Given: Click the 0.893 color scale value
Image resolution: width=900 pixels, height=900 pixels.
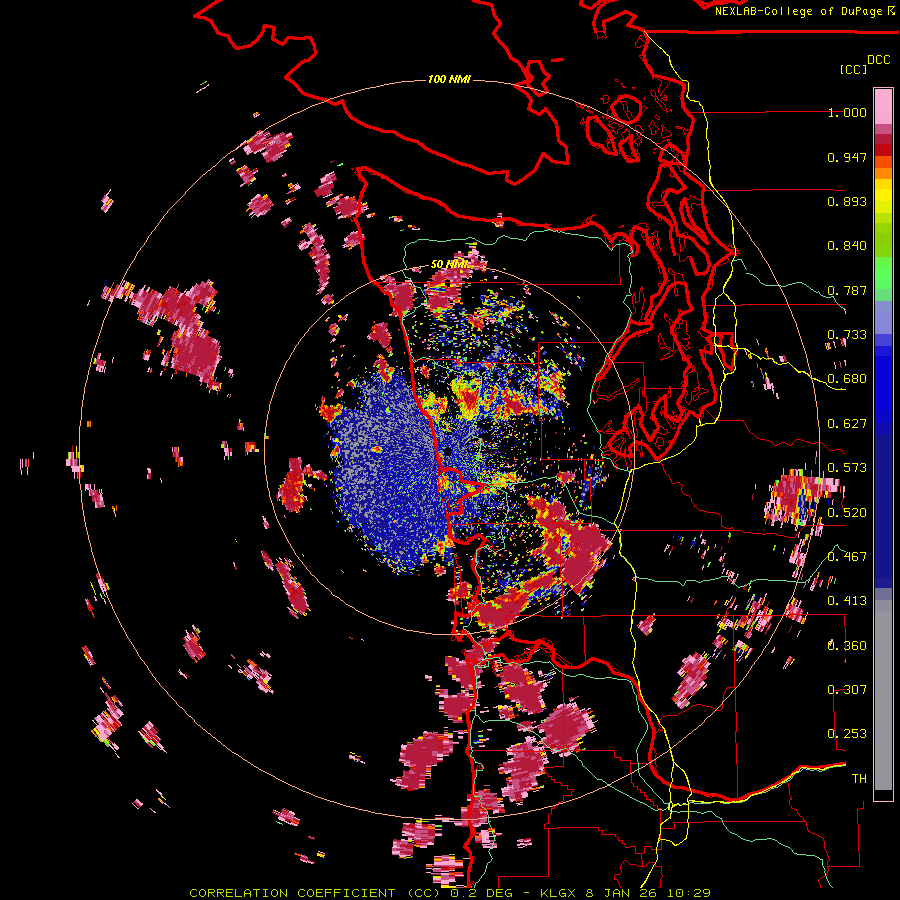Looking at the screenshot, I should (847, 201).
